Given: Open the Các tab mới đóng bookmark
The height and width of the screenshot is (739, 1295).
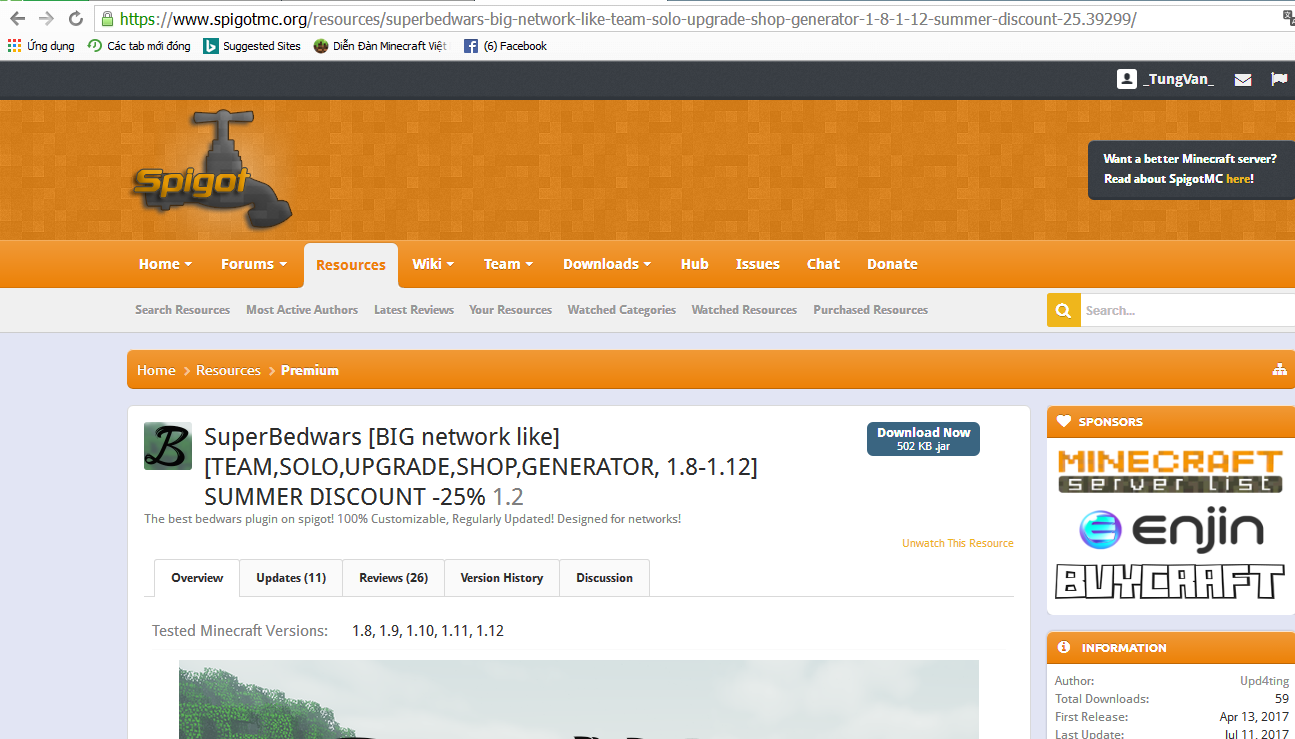Looking at the screenshot, I should point(139,46).
